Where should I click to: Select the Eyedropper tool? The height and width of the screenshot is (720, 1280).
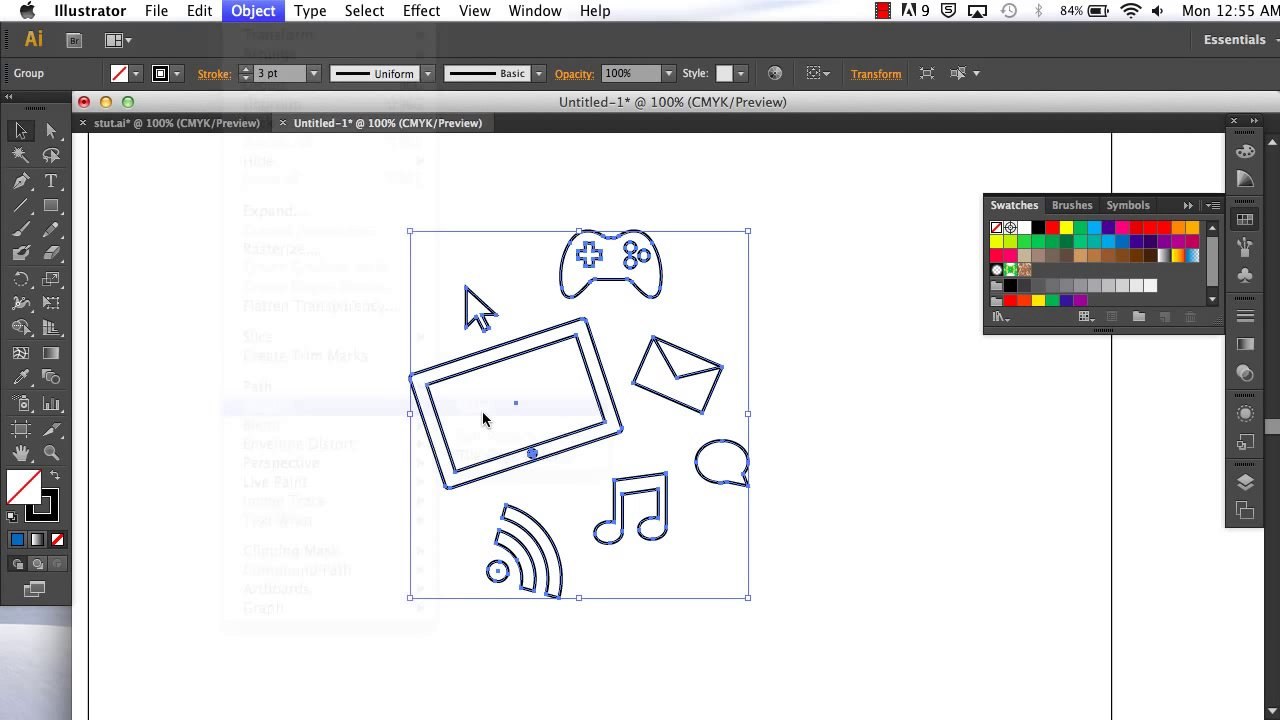(21, 377)
